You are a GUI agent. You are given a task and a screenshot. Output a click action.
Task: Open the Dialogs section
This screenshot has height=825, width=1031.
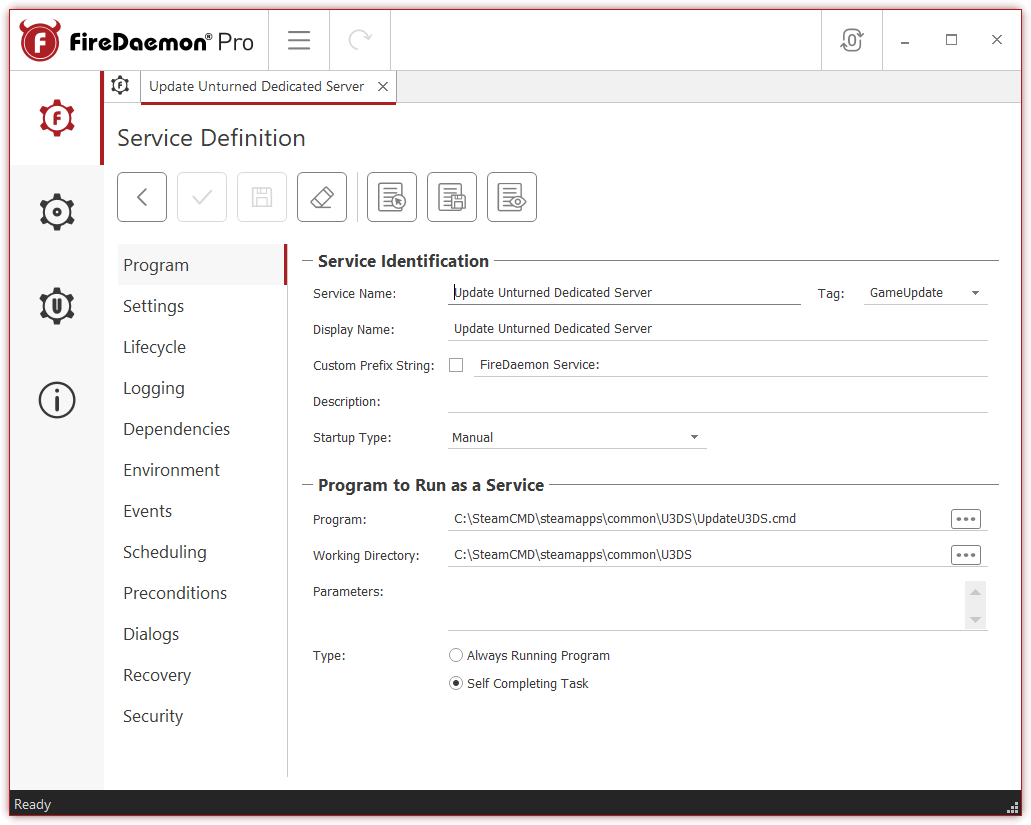(201, 634)
